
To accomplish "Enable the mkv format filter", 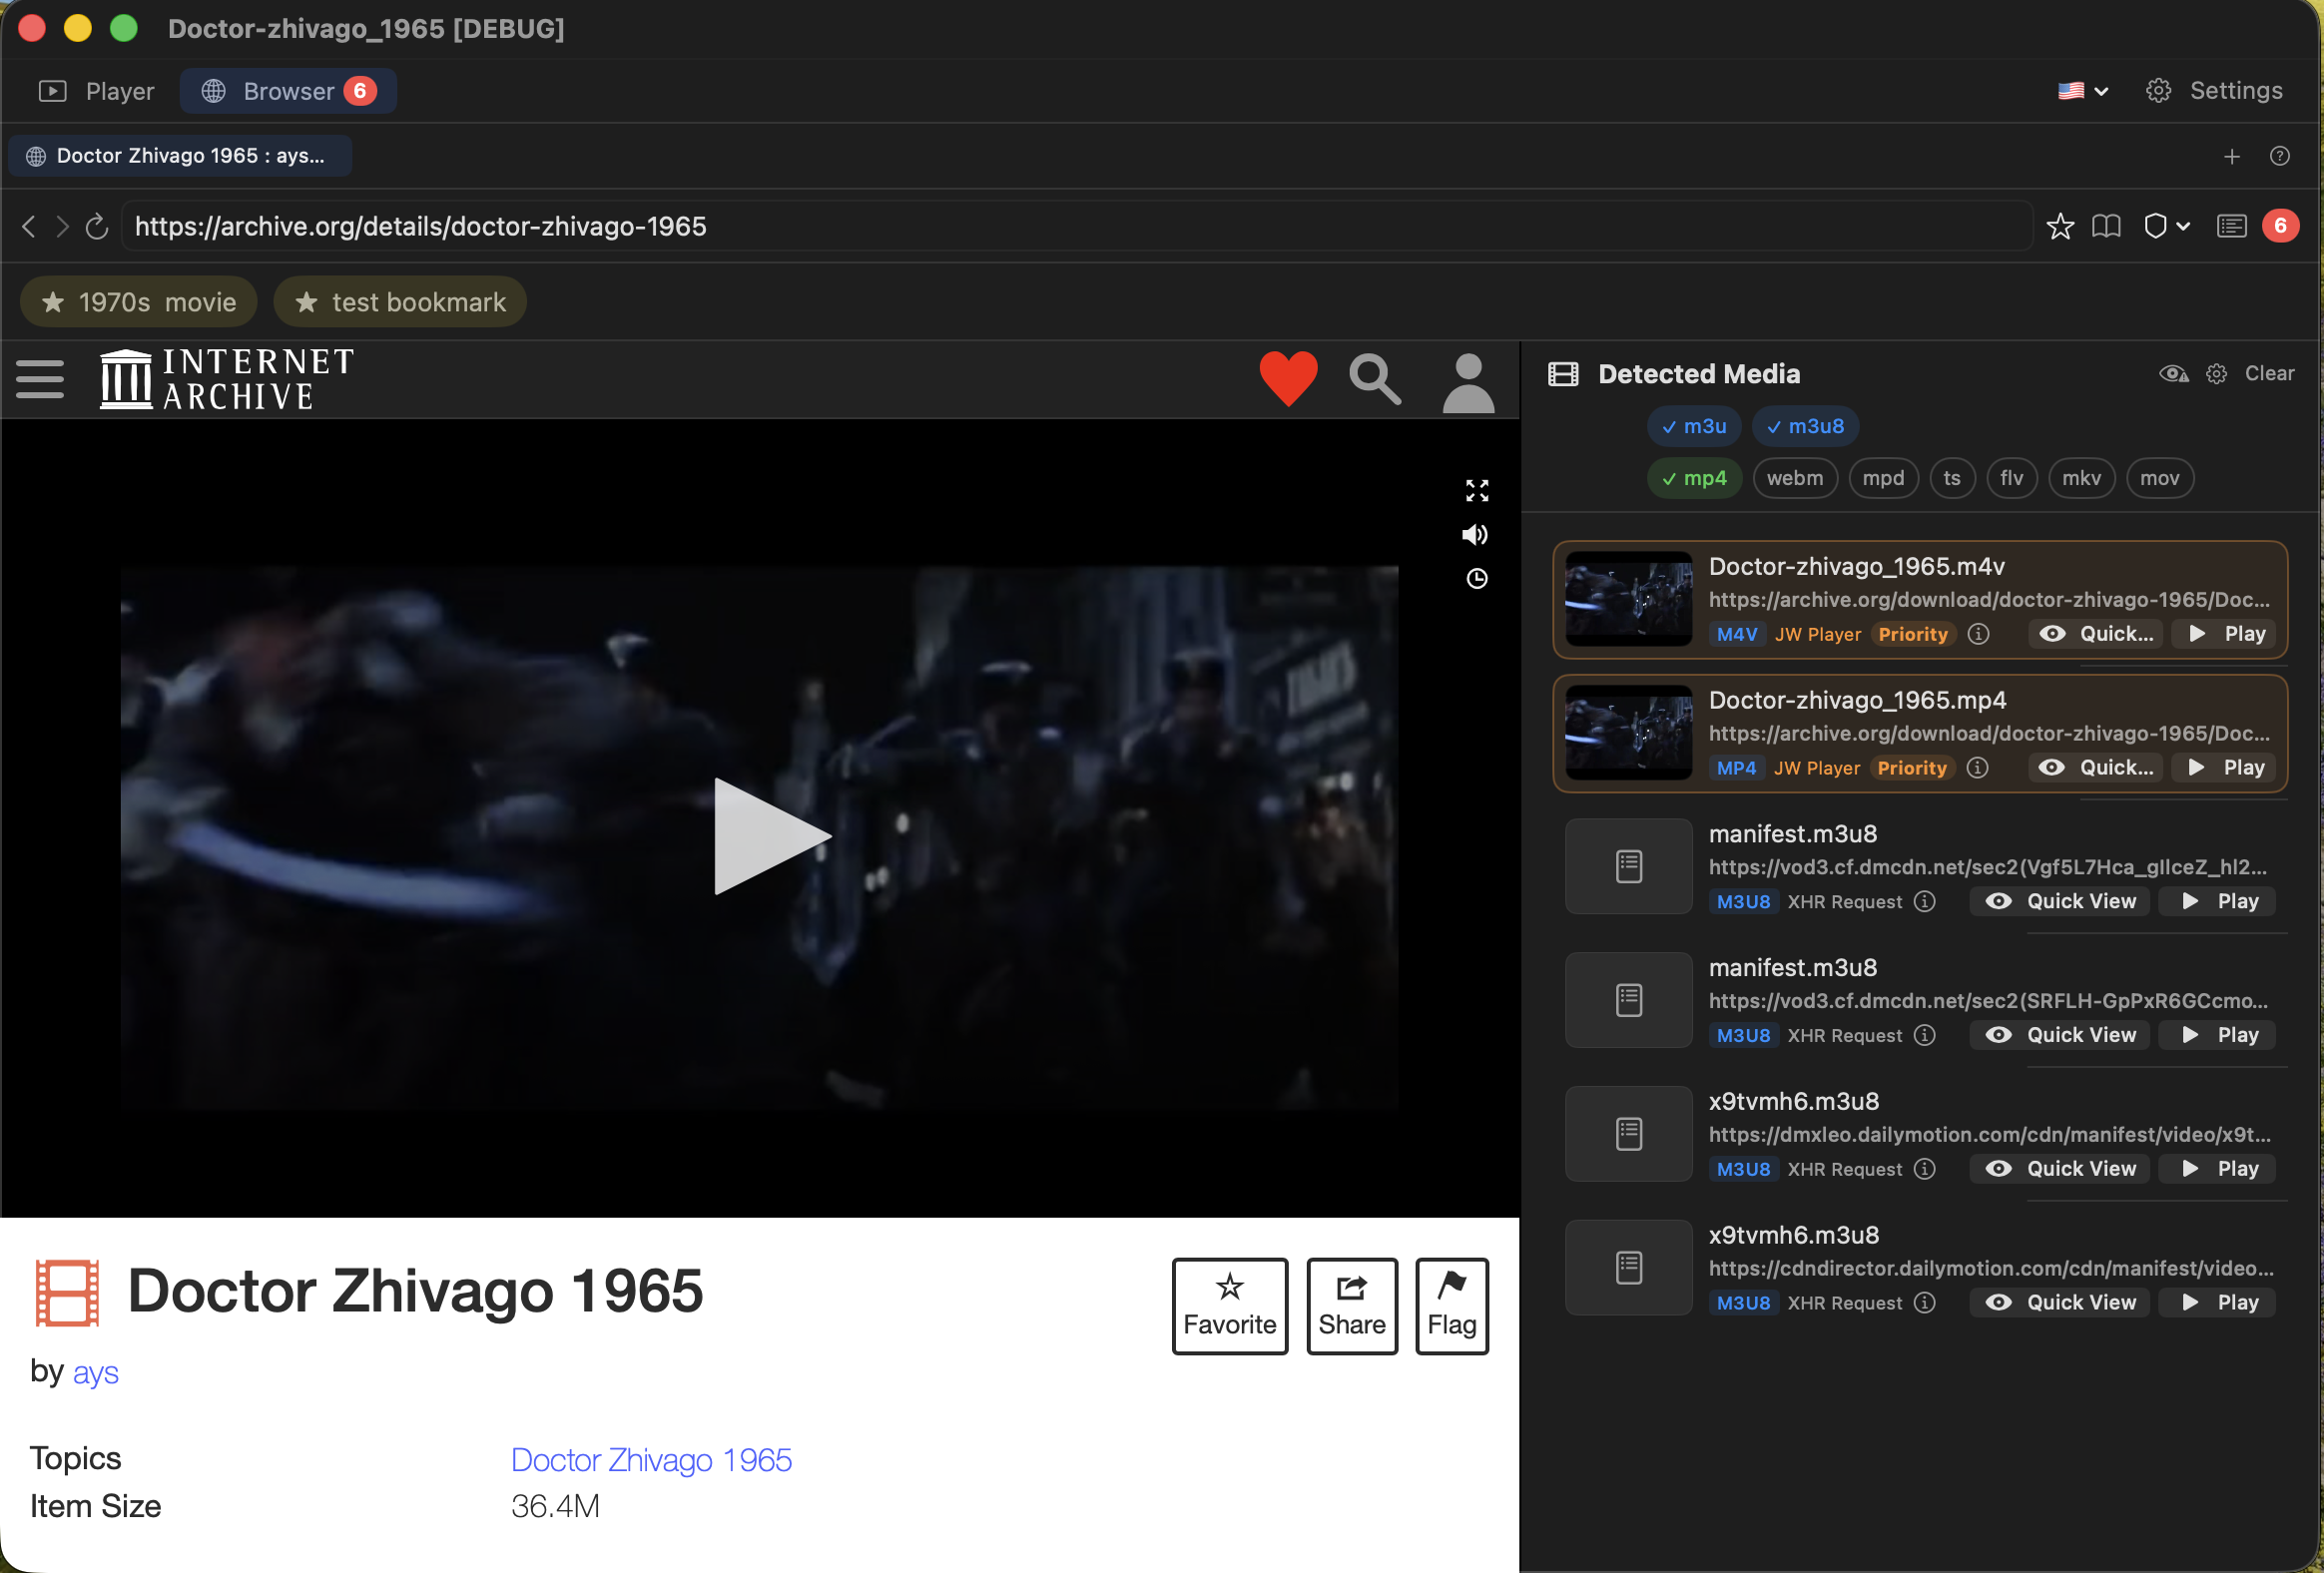I will (x=2081, y=478).
